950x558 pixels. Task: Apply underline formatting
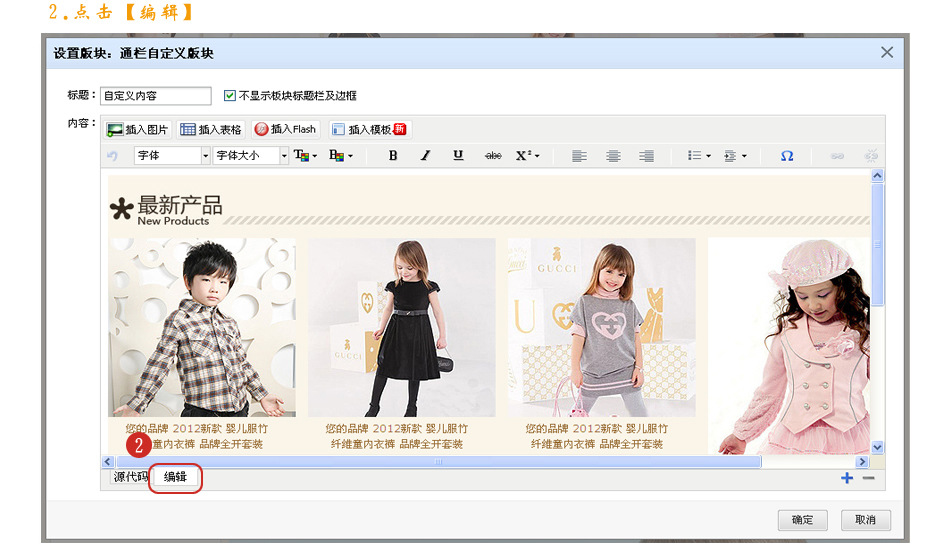coord(459,156)
